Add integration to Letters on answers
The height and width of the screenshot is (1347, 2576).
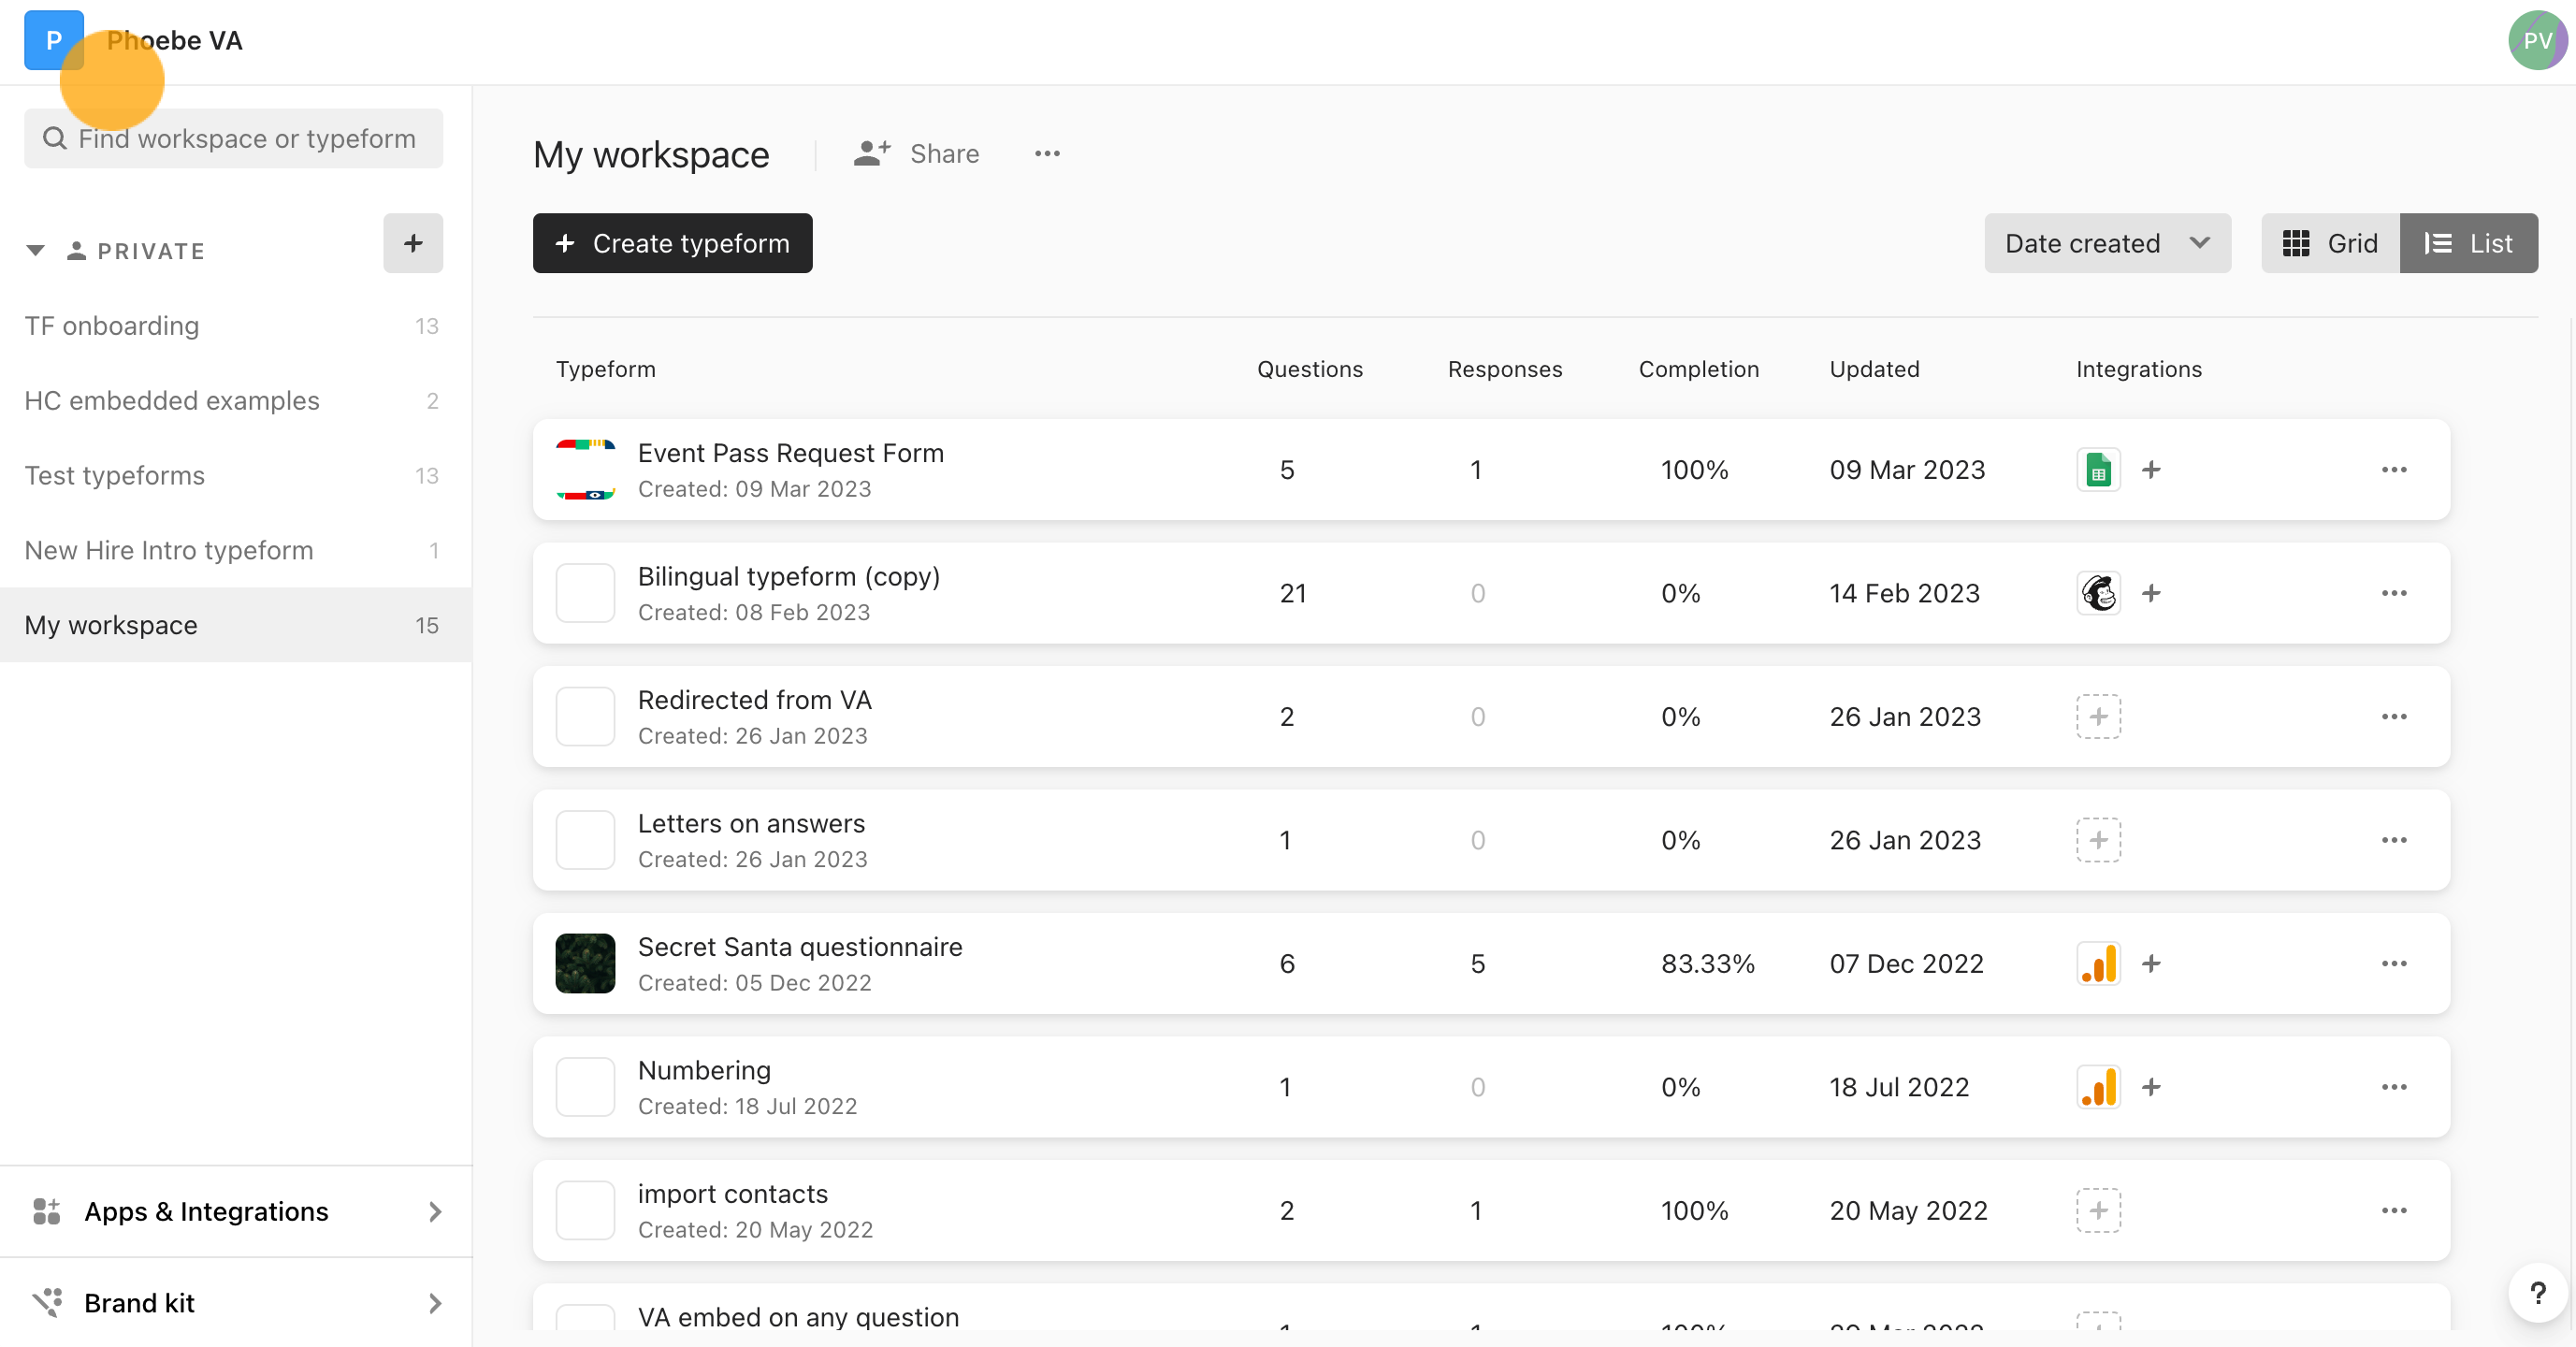tap(2098, 840)
